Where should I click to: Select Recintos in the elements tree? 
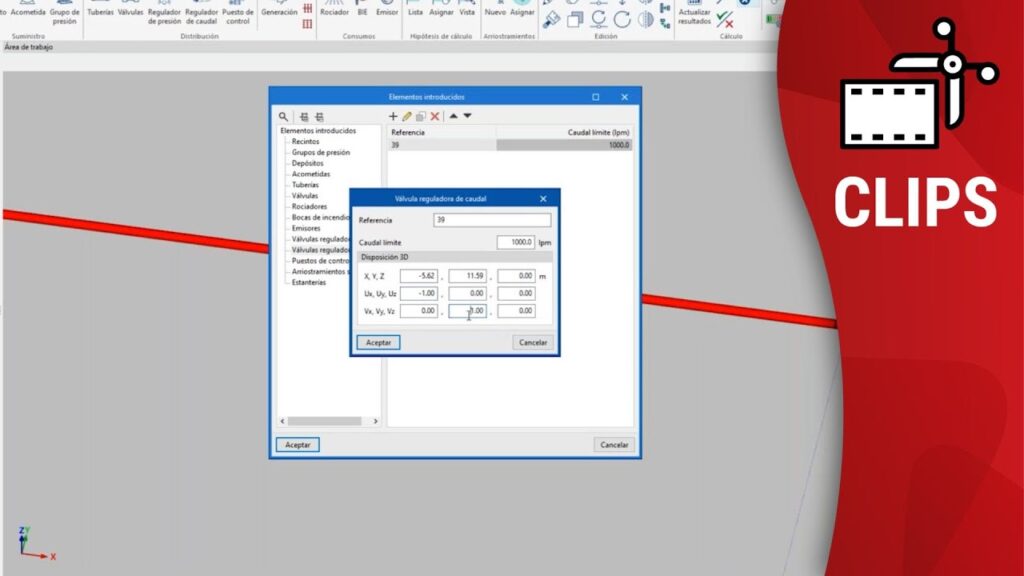[305, 141]
